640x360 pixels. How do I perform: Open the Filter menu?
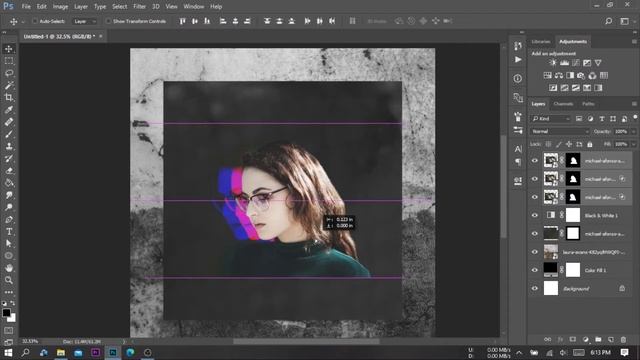[x=139, y=7]
